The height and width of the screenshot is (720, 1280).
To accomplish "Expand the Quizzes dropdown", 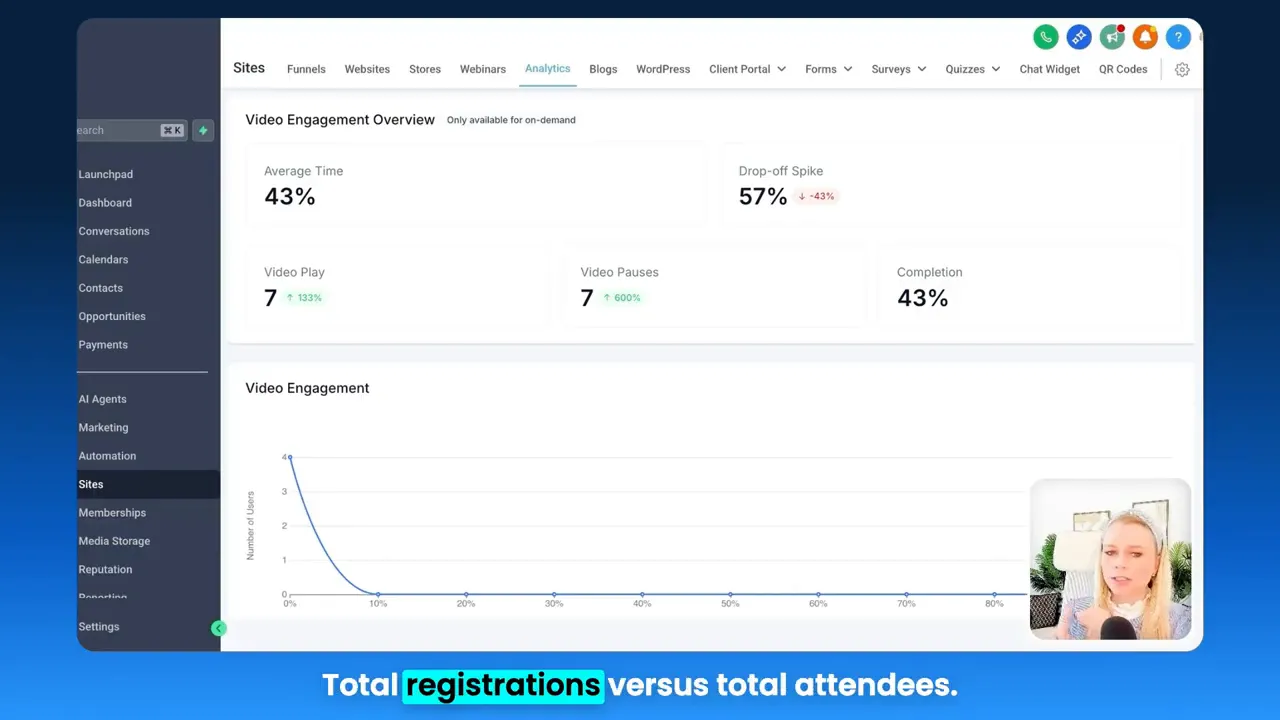I will (971, 68).
